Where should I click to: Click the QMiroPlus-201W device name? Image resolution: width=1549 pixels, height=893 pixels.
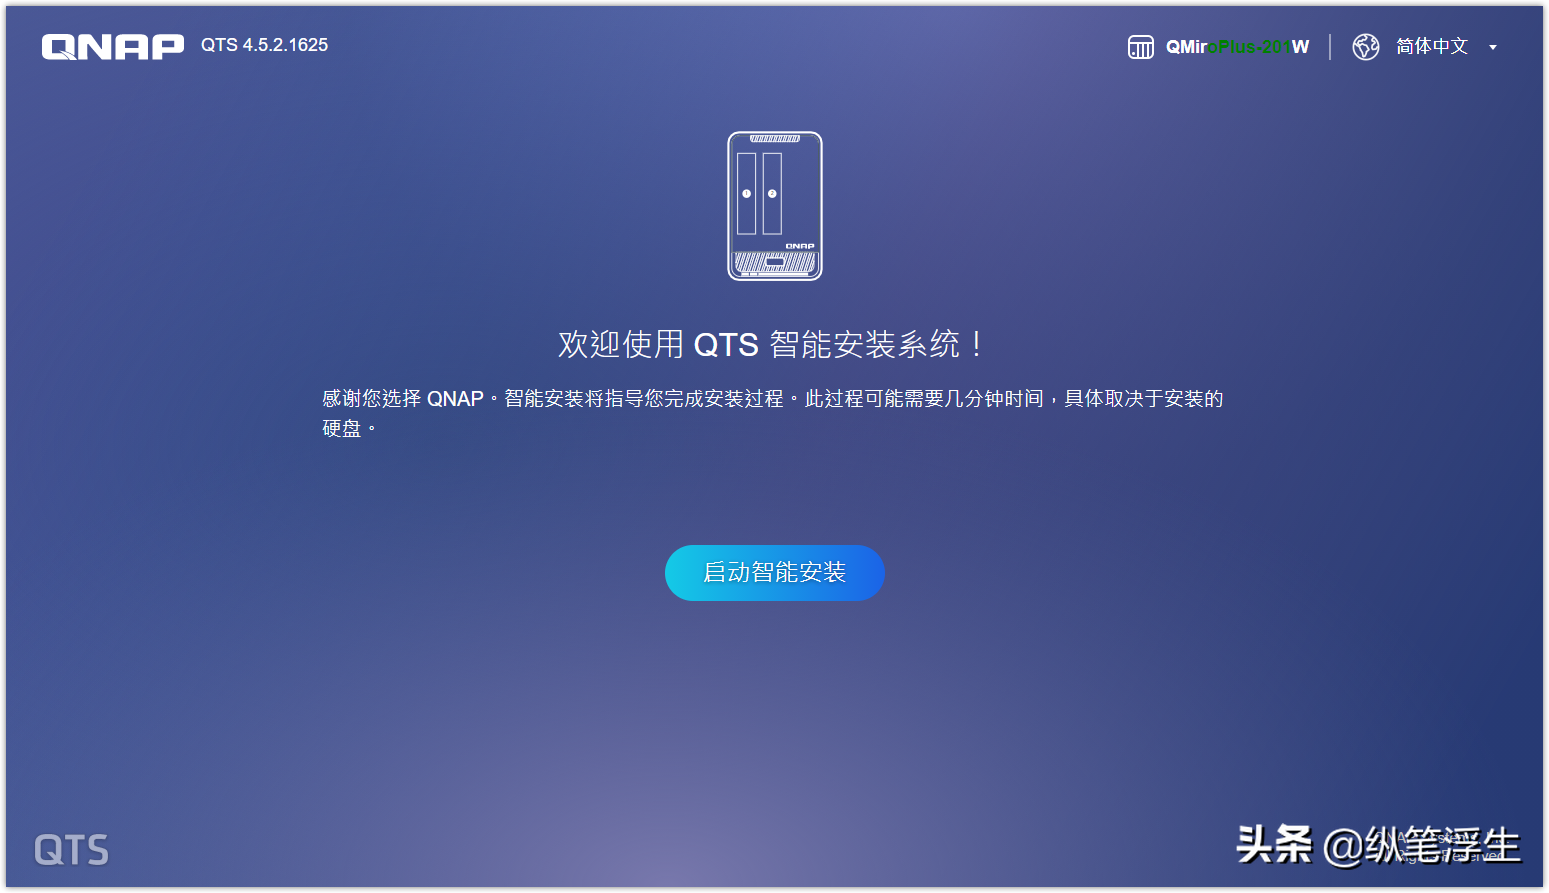1237,47
